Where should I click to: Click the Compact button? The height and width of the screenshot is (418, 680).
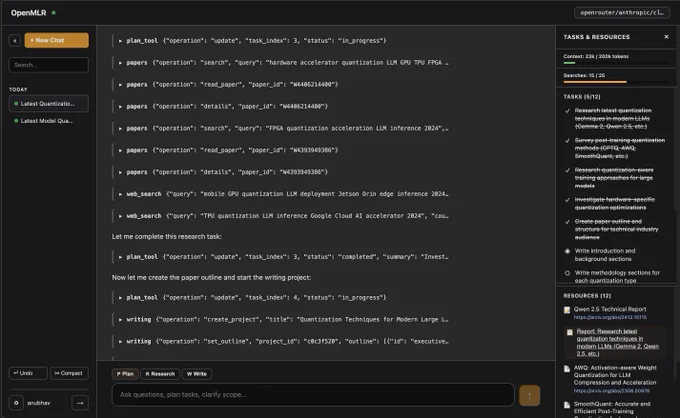69,373
